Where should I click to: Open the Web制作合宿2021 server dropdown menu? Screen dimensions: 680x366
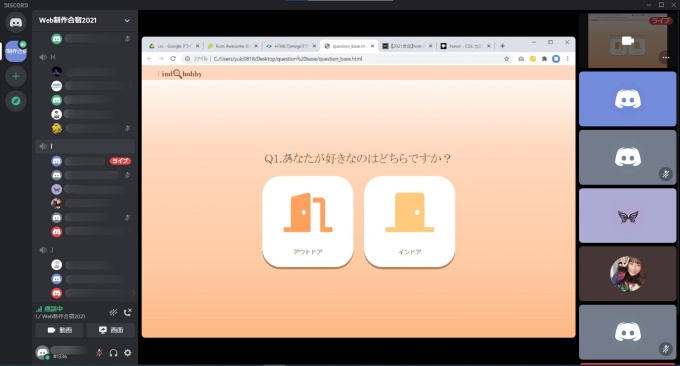point(127,20)
